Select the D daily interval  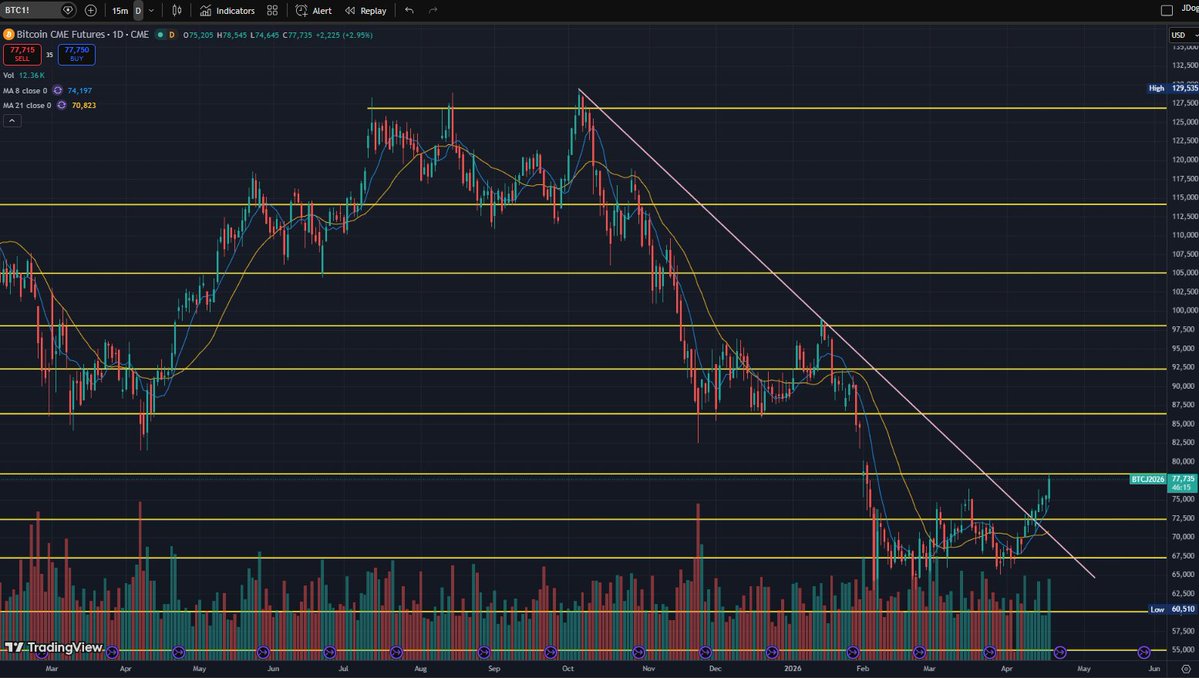tap(138, 11)
